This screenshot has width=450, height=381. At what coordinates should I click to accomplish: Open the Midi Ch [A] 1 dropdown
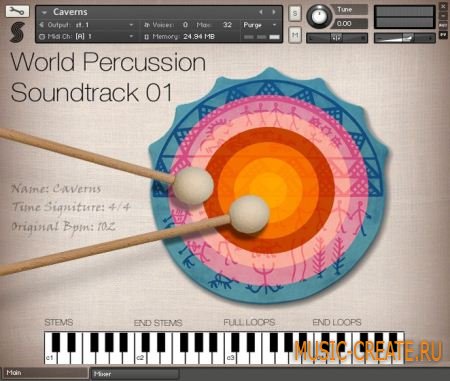131,36
